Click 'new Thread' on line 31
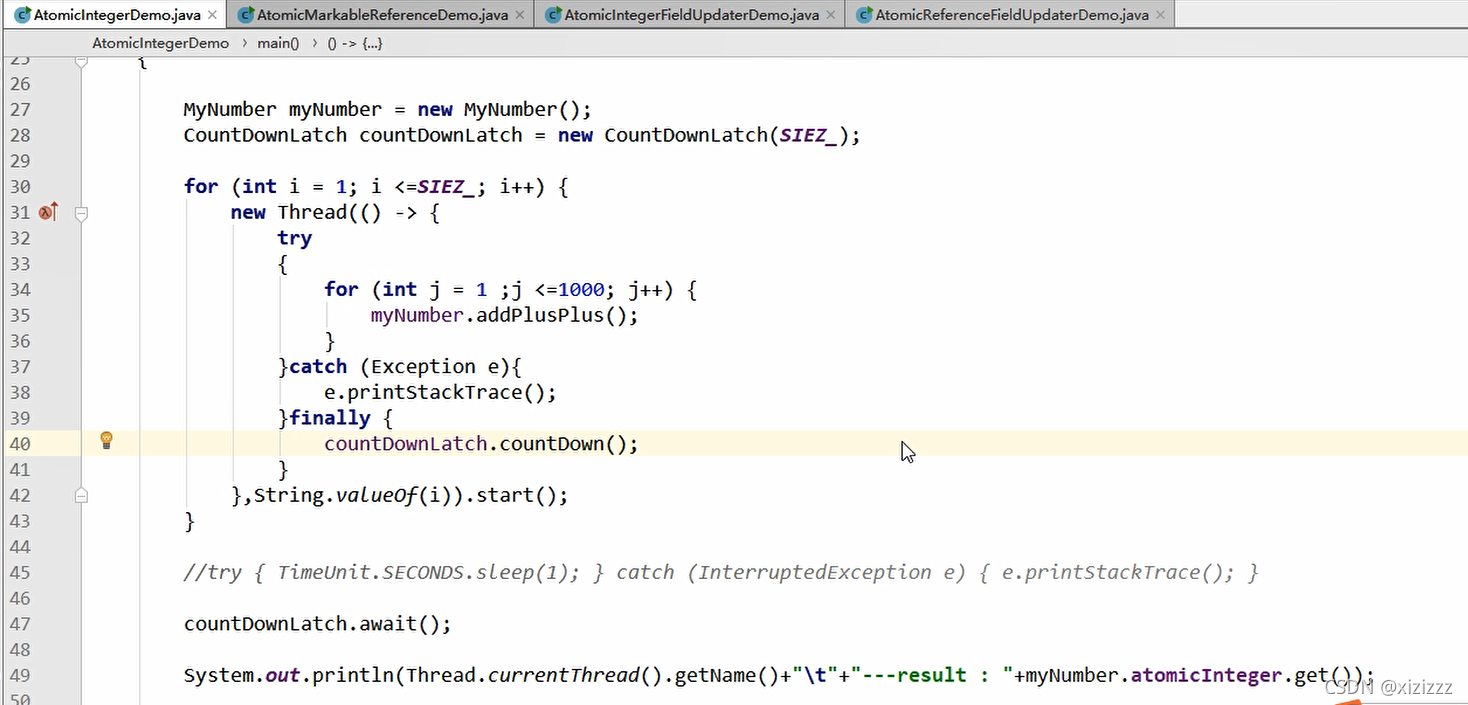The width and height of the screenshot is (1468, 705). click(288, 212)
